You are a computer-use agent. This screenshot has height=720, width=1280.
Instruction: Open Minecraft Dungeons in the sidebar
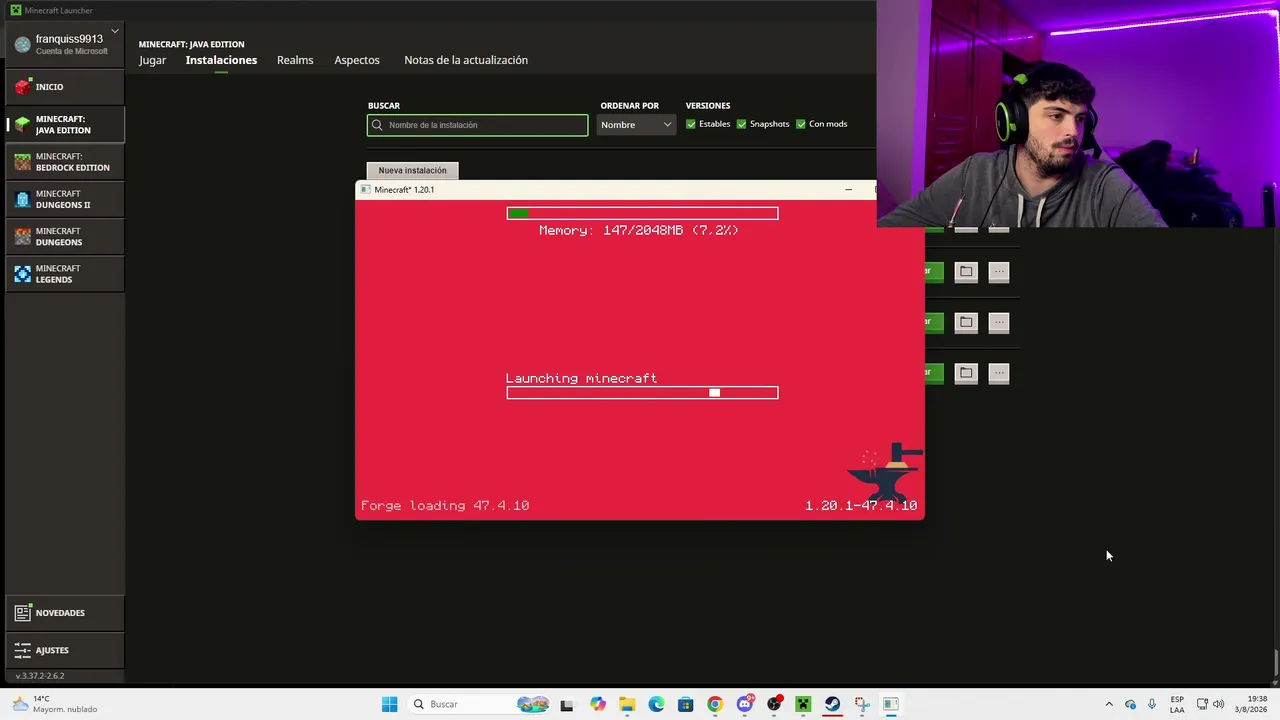65,236
